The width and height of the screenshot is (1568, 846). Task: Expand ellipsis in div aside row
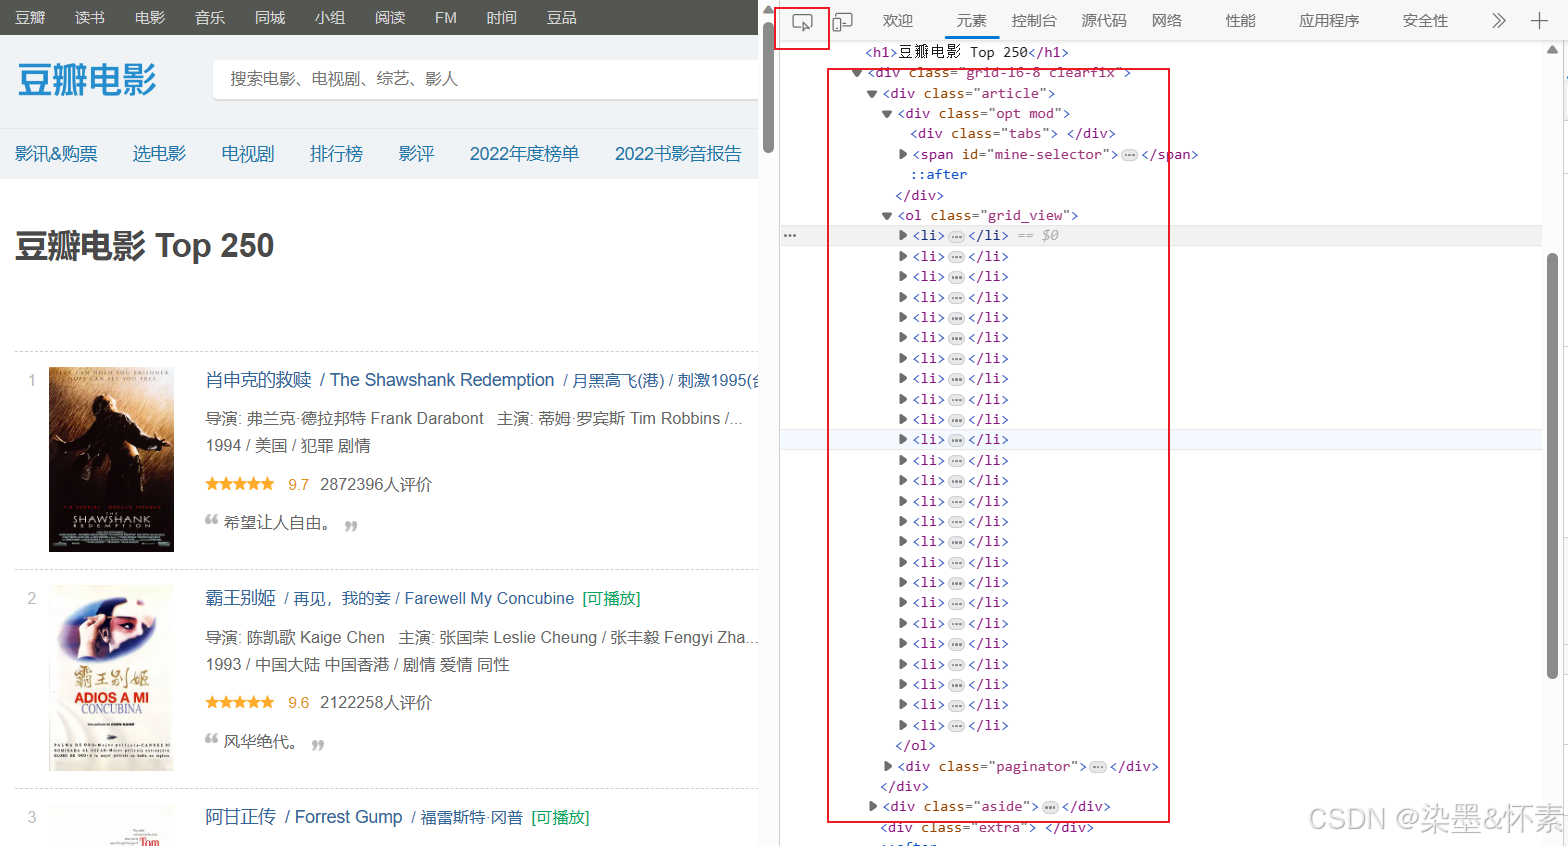pos(1050,807)
